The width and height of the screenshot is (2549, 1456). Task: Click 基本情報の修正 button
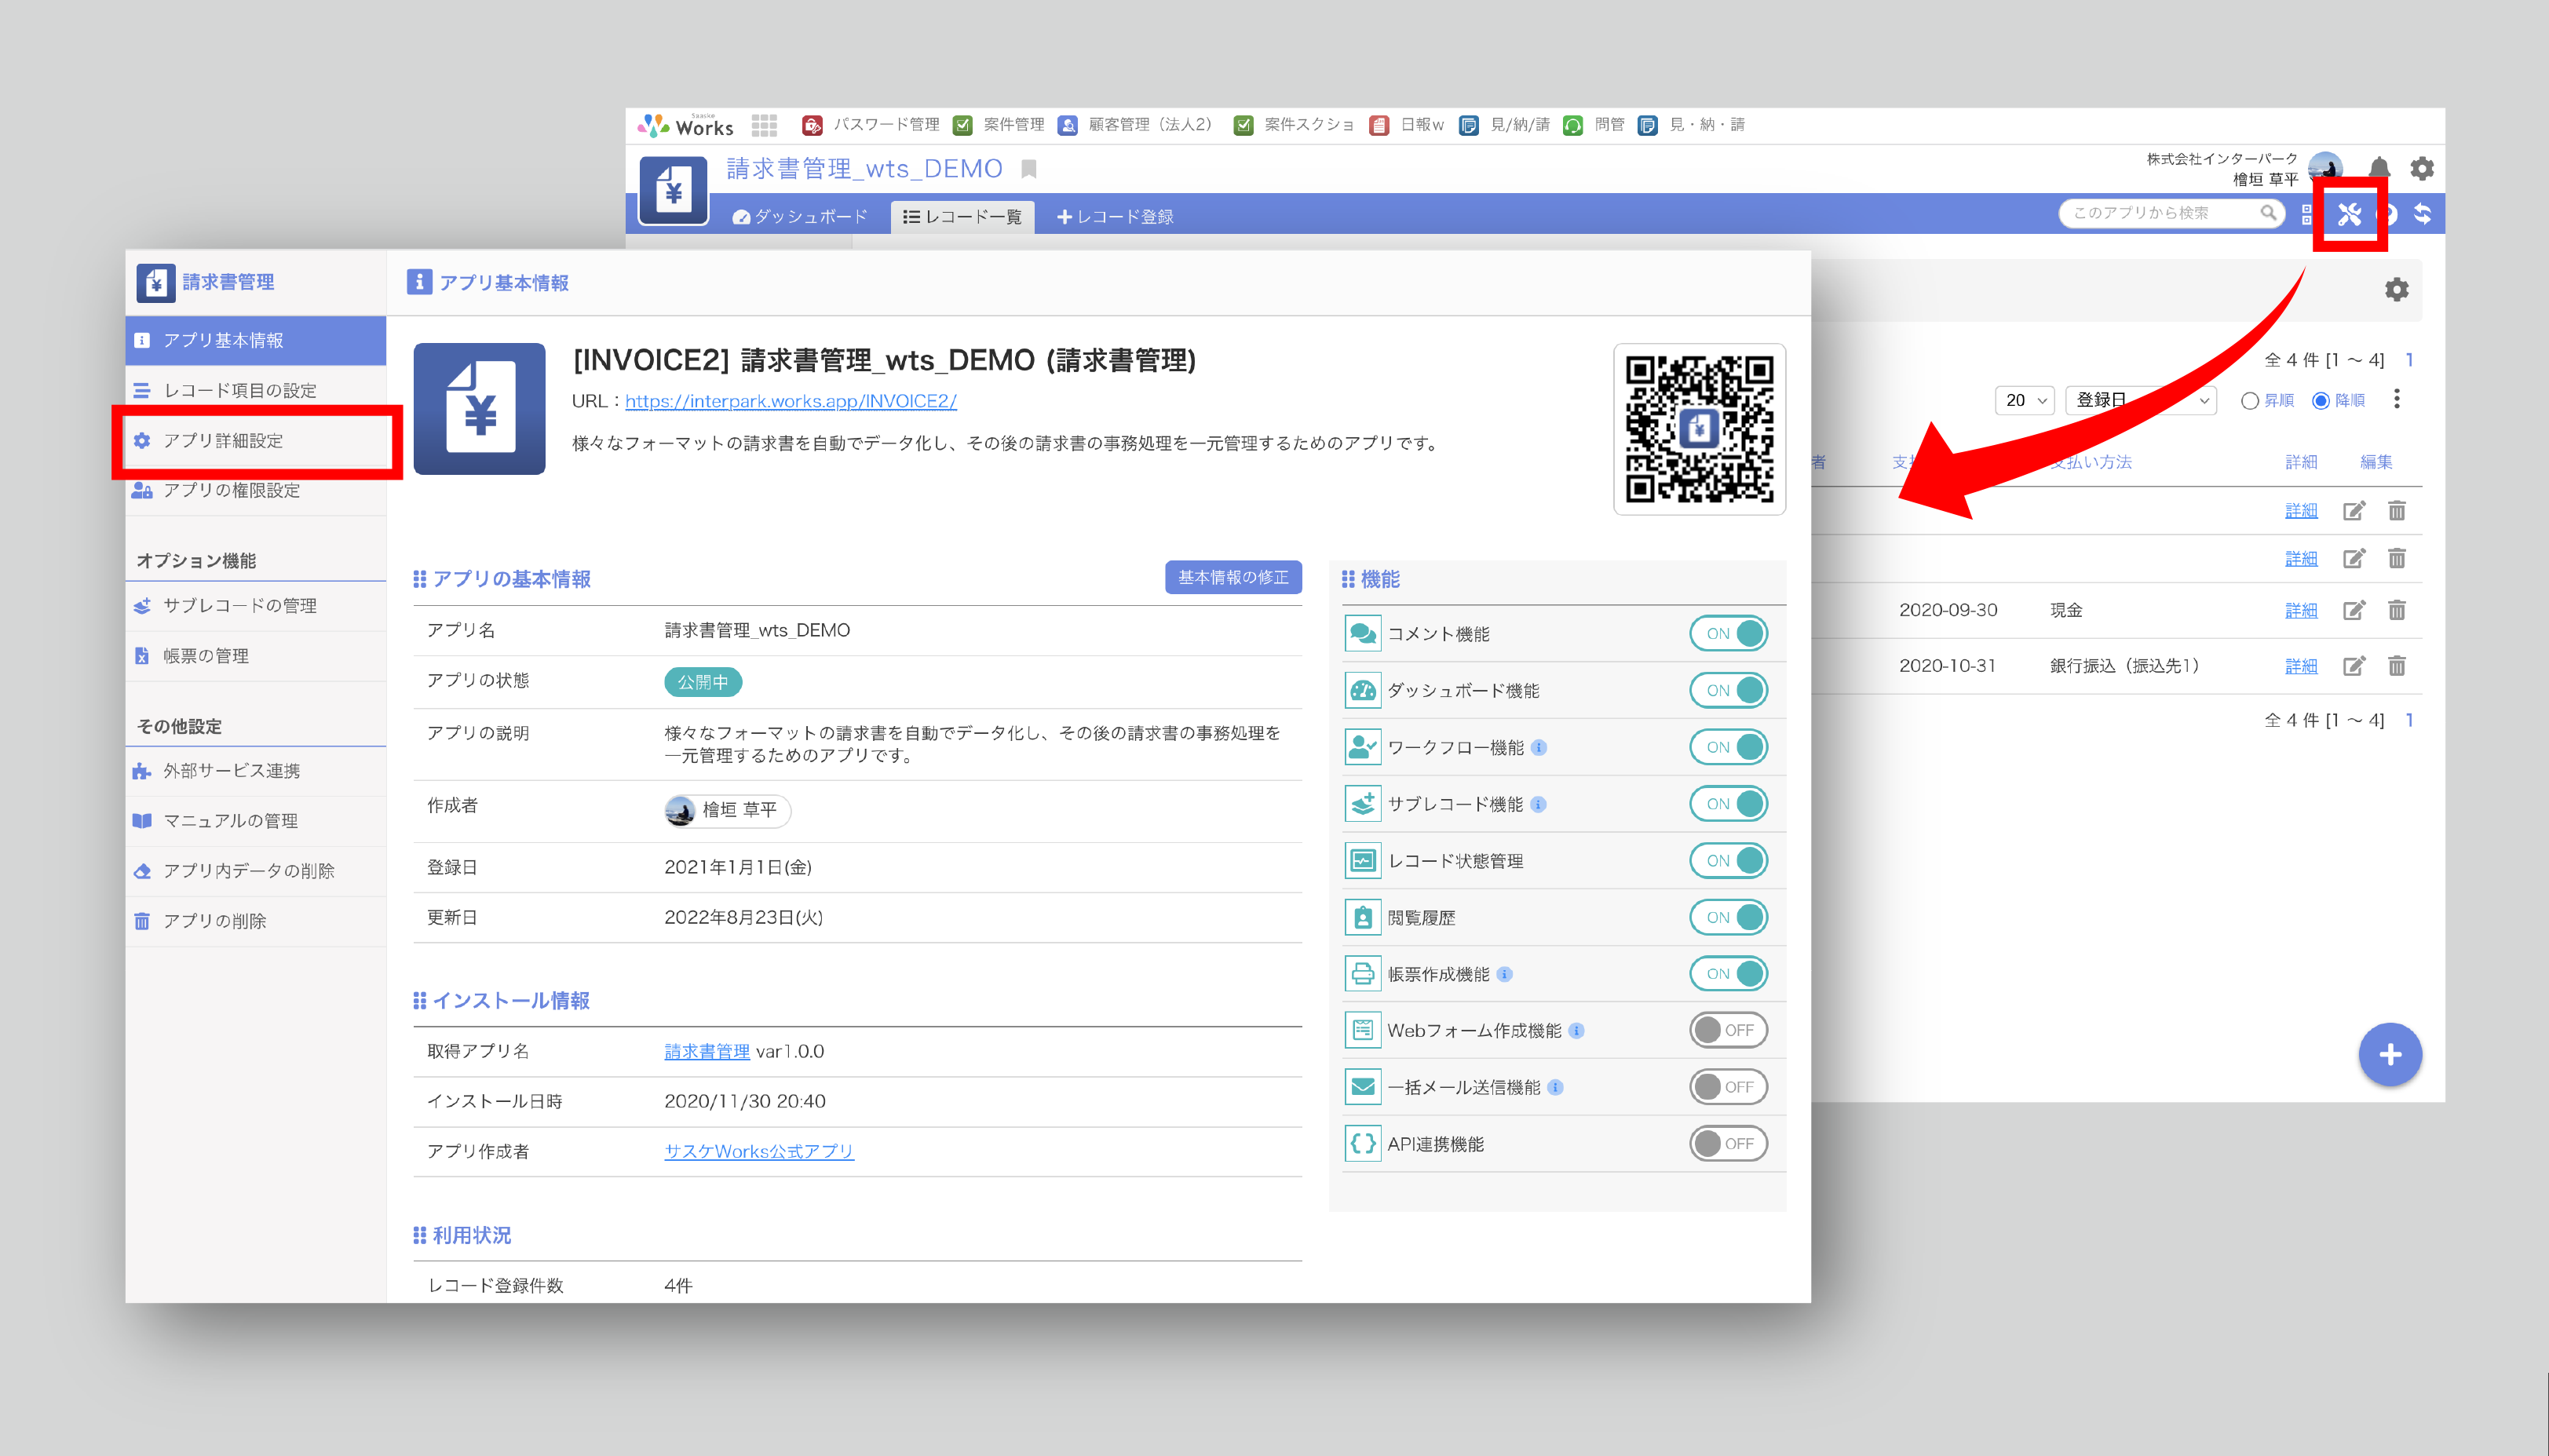(1233, 578)
